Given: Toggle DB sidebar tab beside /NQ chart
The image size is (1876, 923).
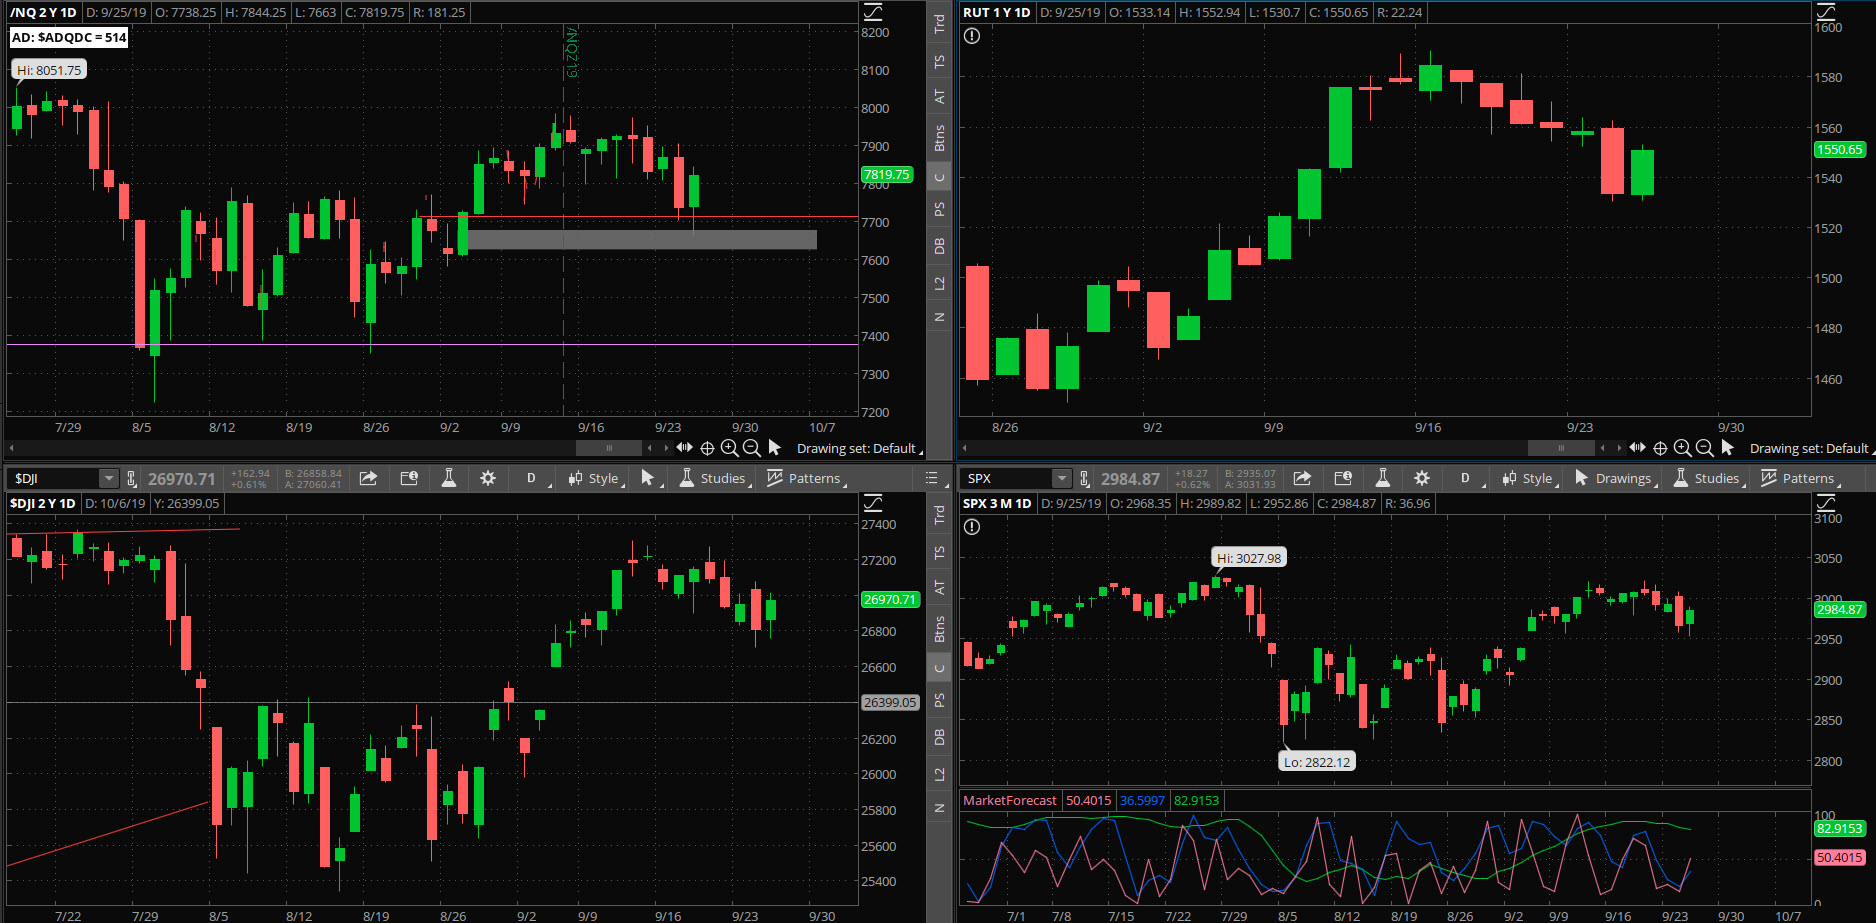Looking at the screenshot, I should pos(939,246).
